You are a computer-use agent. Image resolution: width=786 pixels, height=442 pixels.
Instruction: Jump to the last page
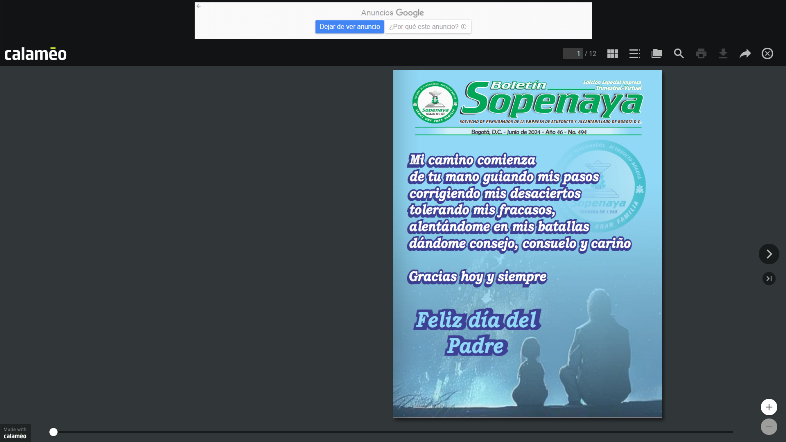768,278
